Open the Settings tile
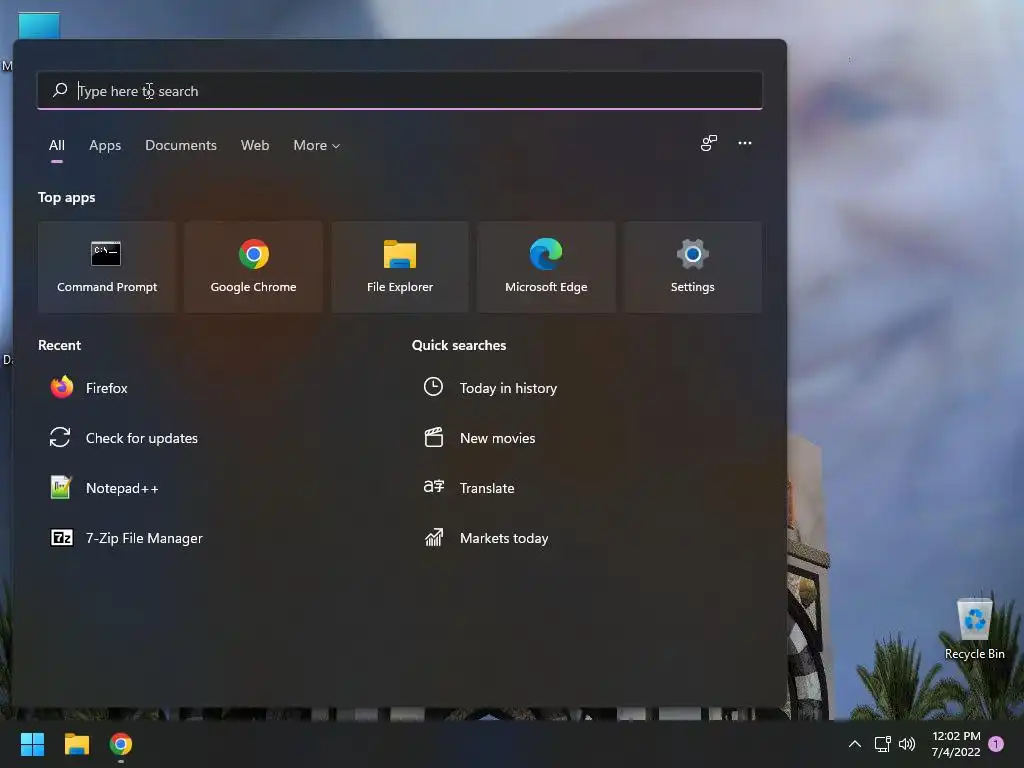Viewport: 1024px width, 768px height. coord(692,266)
